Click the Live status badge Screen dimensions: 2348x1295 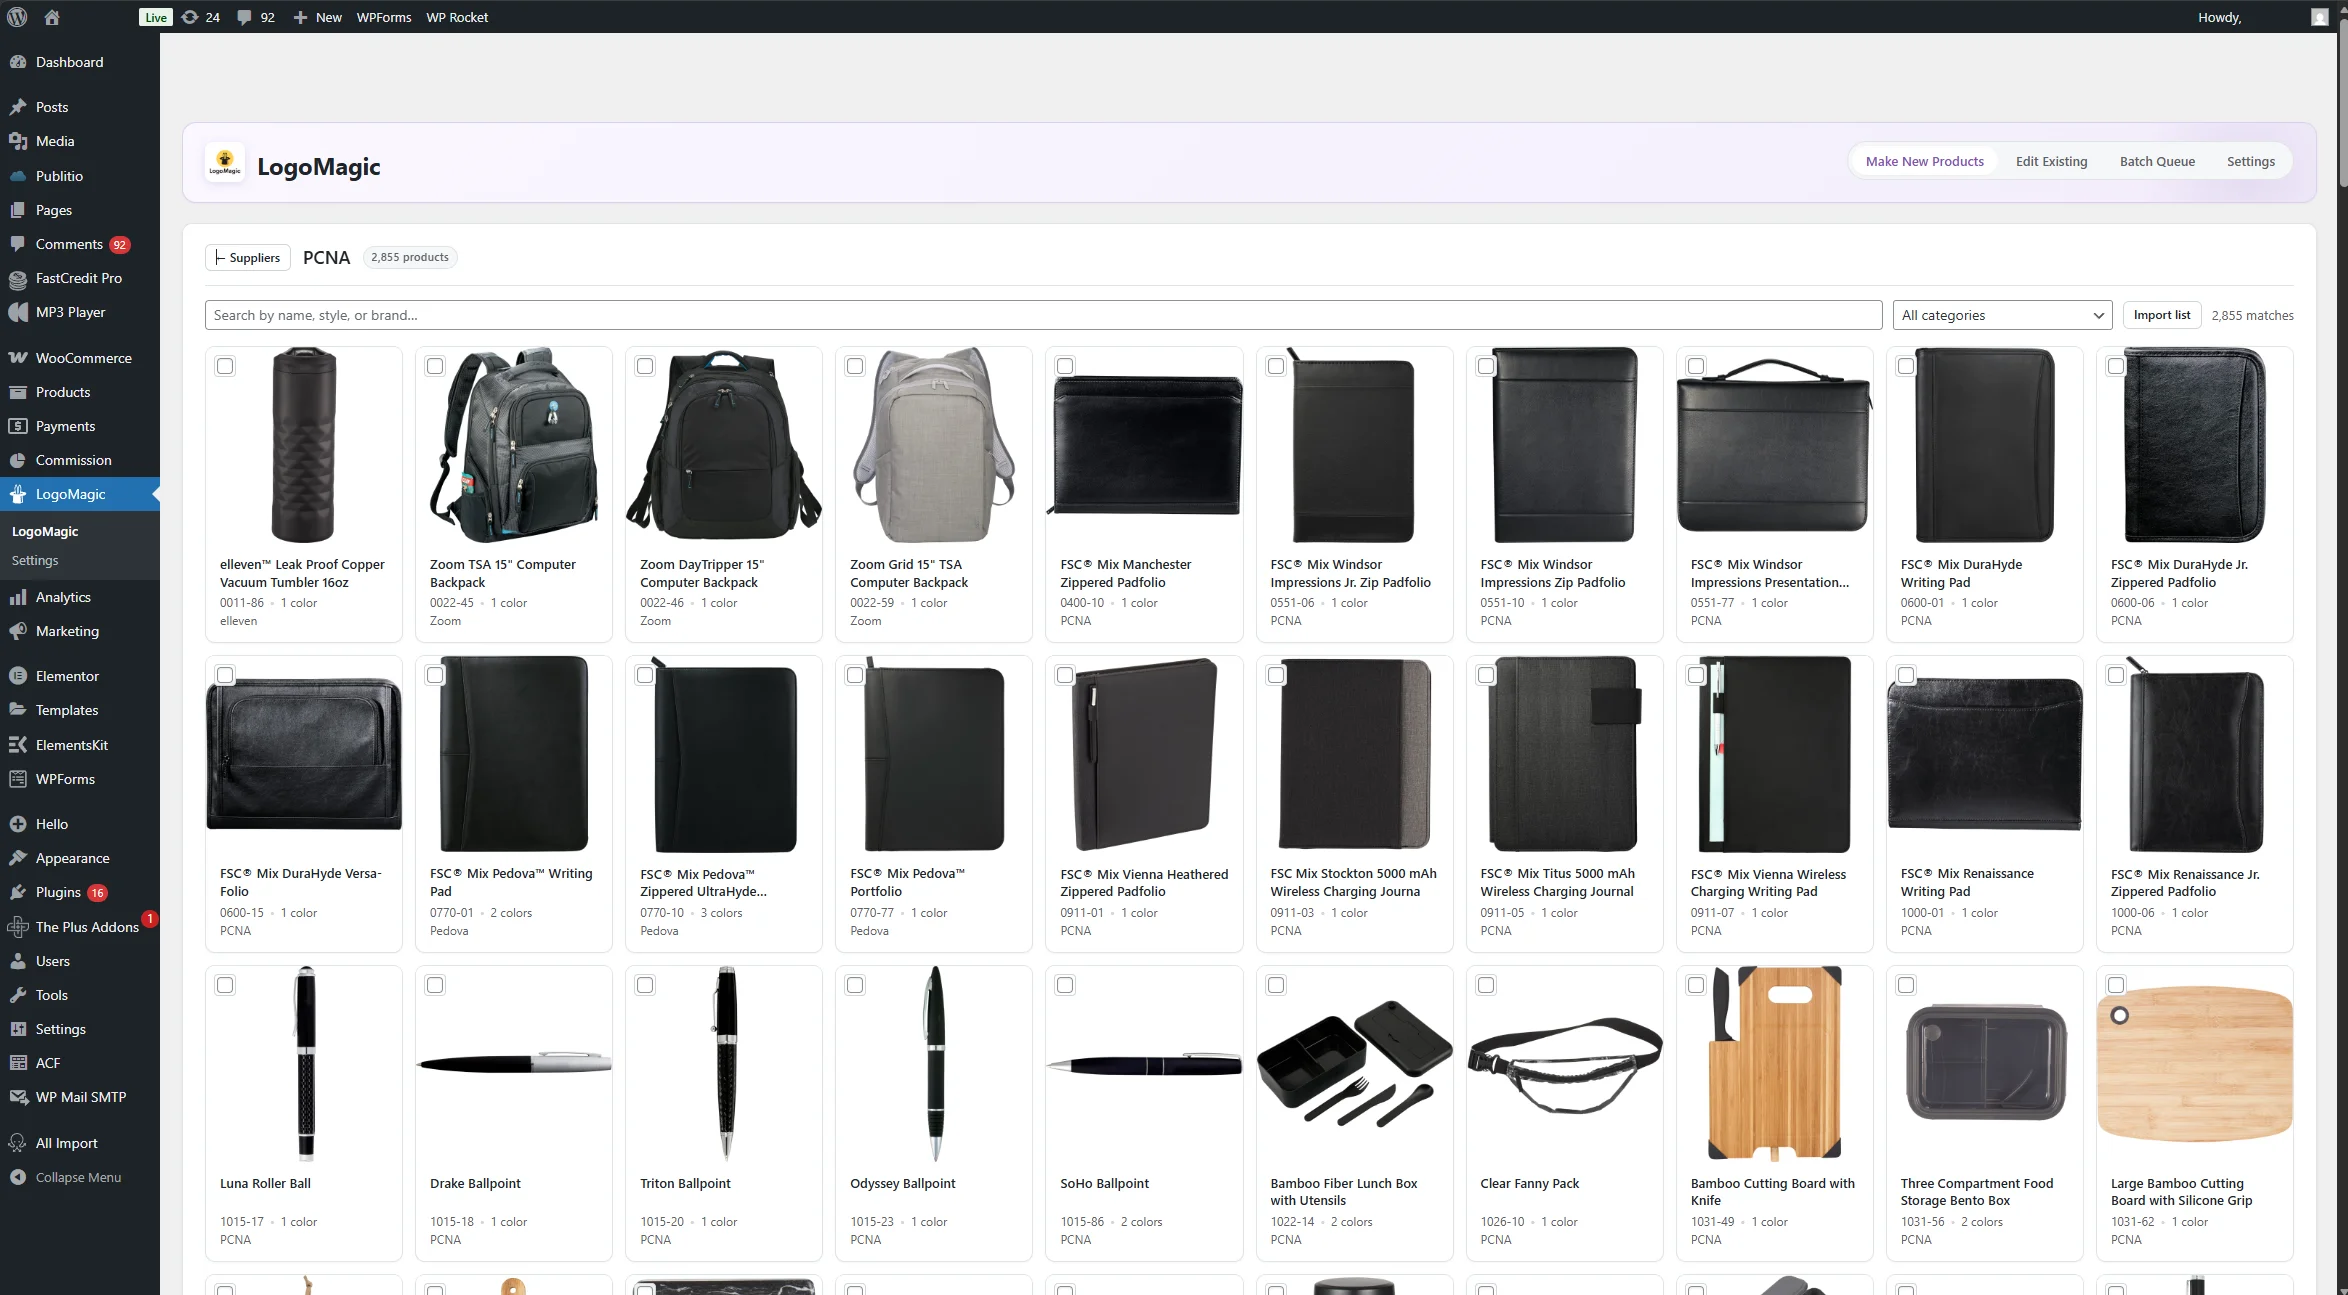pyautogui.click(x=155, y=17)
